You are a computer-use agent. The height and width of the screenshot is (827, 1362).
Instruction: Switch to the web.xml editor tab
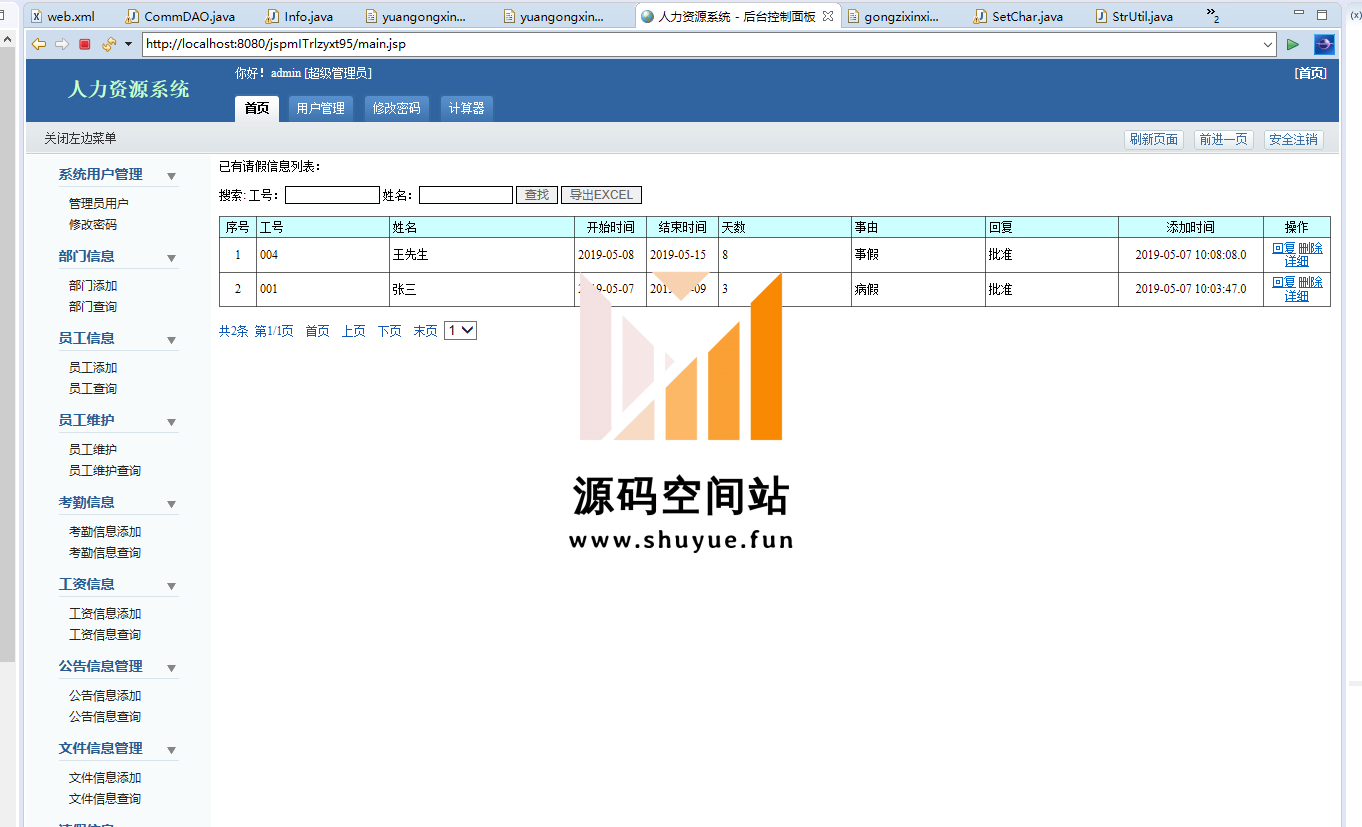pos(63,16)
